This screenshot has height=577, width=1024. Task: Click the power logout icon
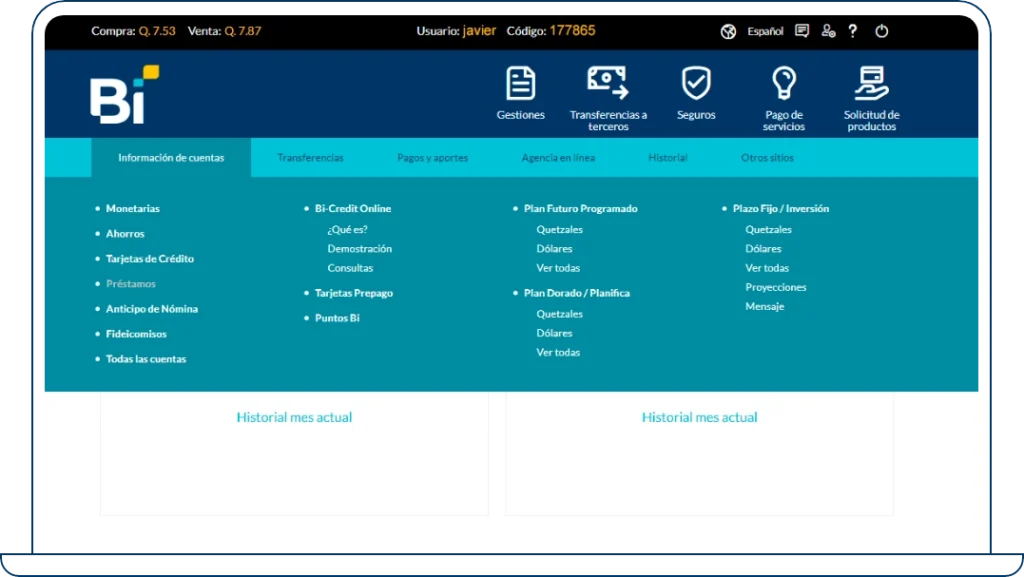882,31
